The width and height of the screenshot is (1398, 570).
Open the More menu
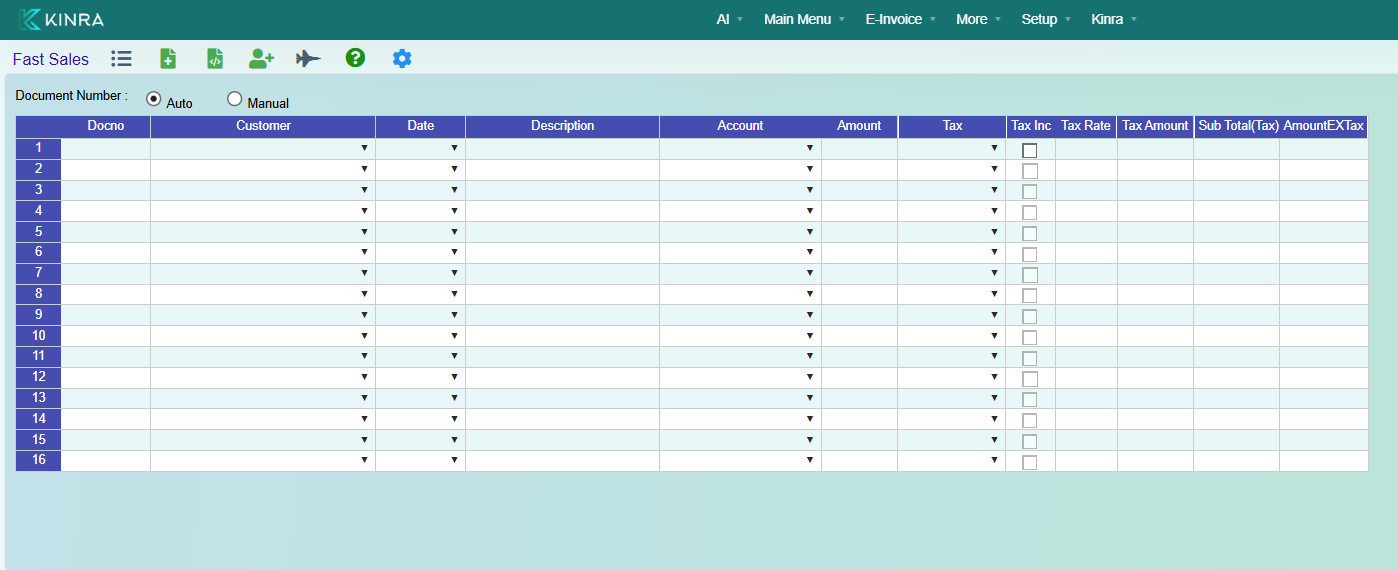pos(977,19)
